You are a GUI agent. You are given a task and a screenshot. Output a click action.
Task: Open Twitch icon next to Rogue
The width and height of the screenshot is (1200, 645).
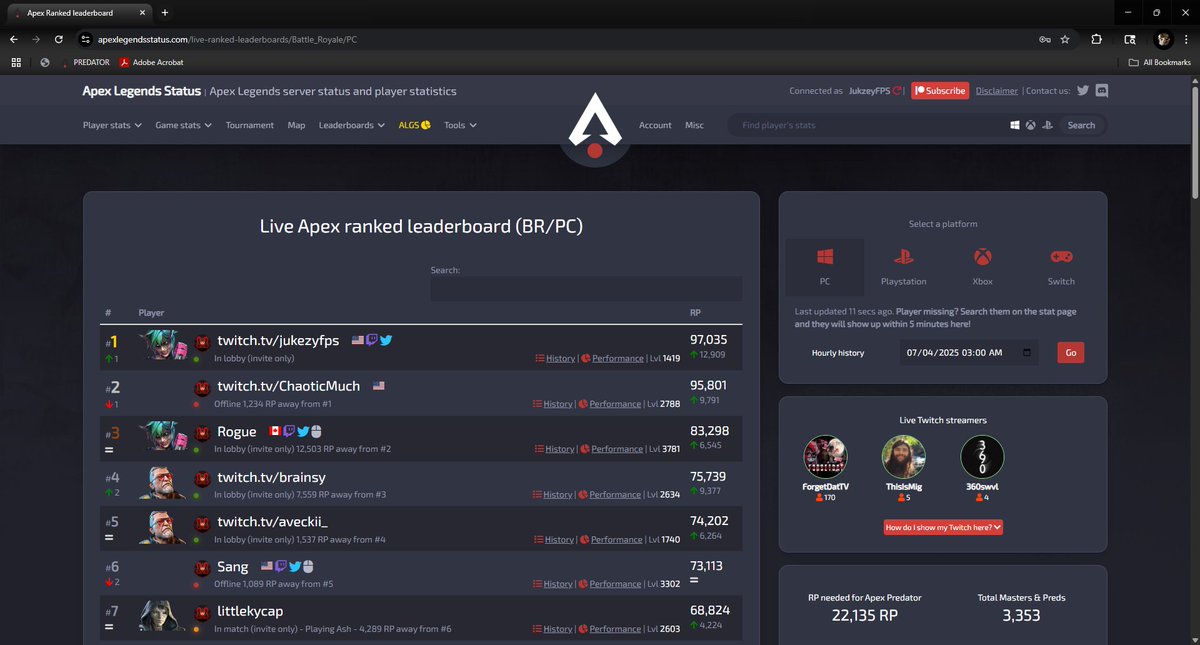pos(289,431)
